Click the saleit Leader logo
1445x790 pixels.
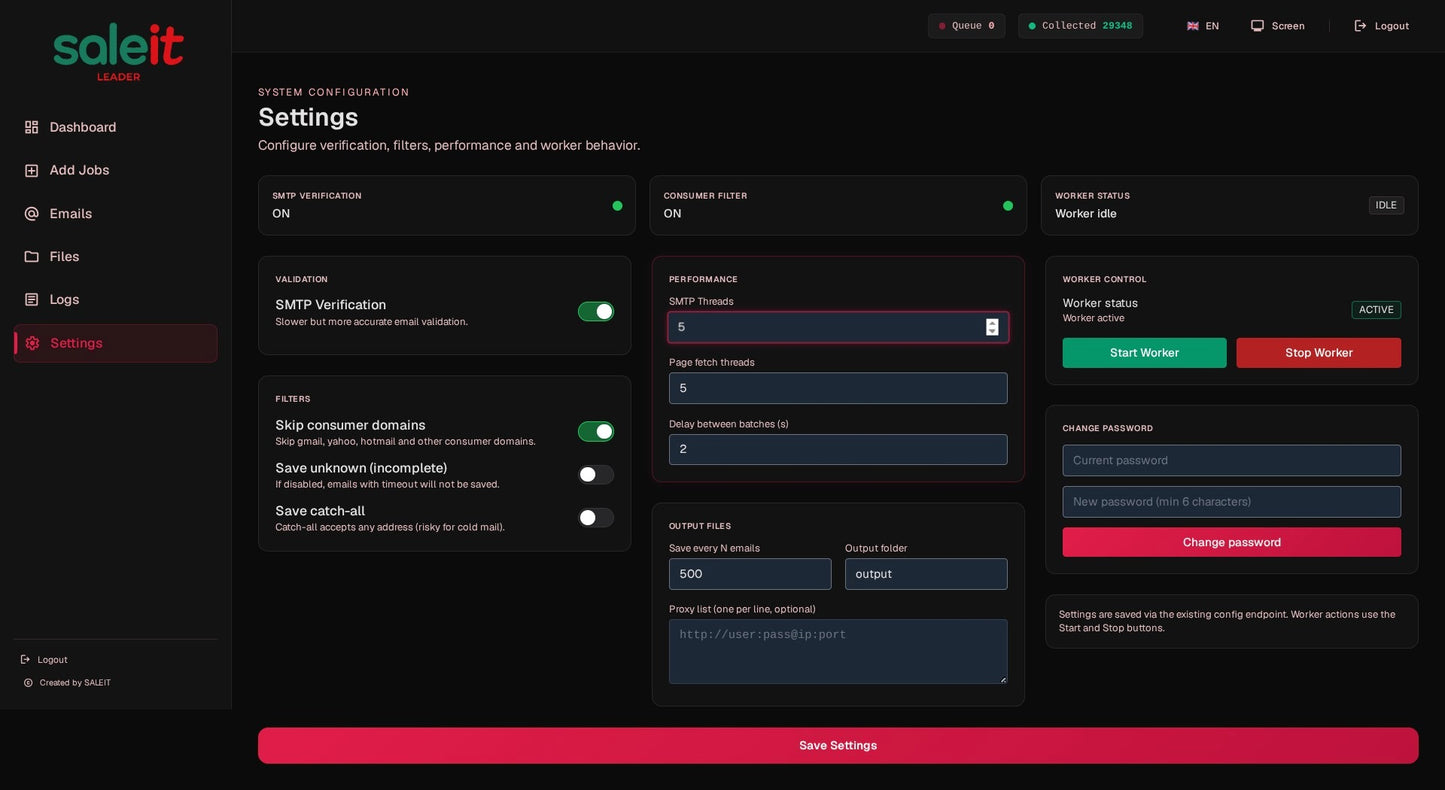[118, 52]
